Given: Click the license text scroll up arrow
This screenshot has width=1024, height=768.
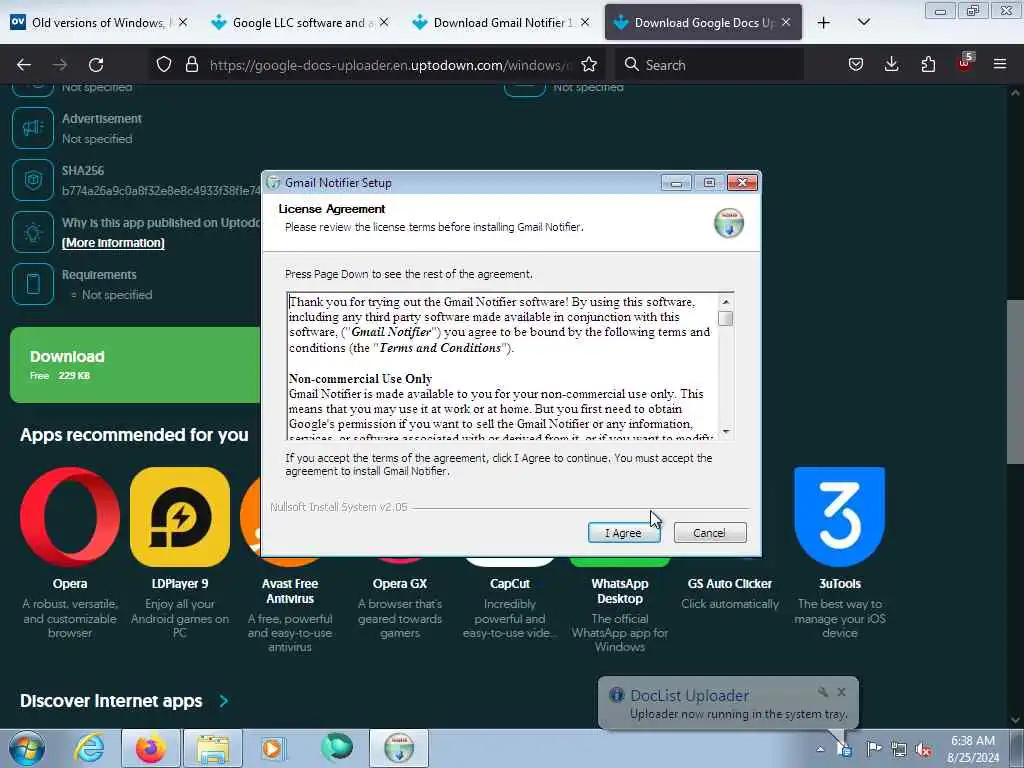Looking at the screenshot, I should 725,302.
